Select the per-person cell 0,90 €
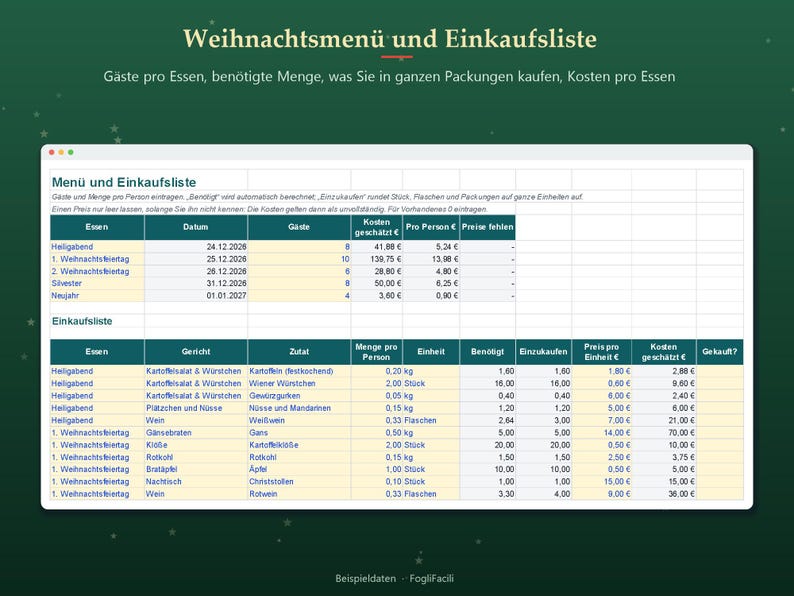Image resolution: width=794 pixels, height=596 pixels. coord(431,295)
